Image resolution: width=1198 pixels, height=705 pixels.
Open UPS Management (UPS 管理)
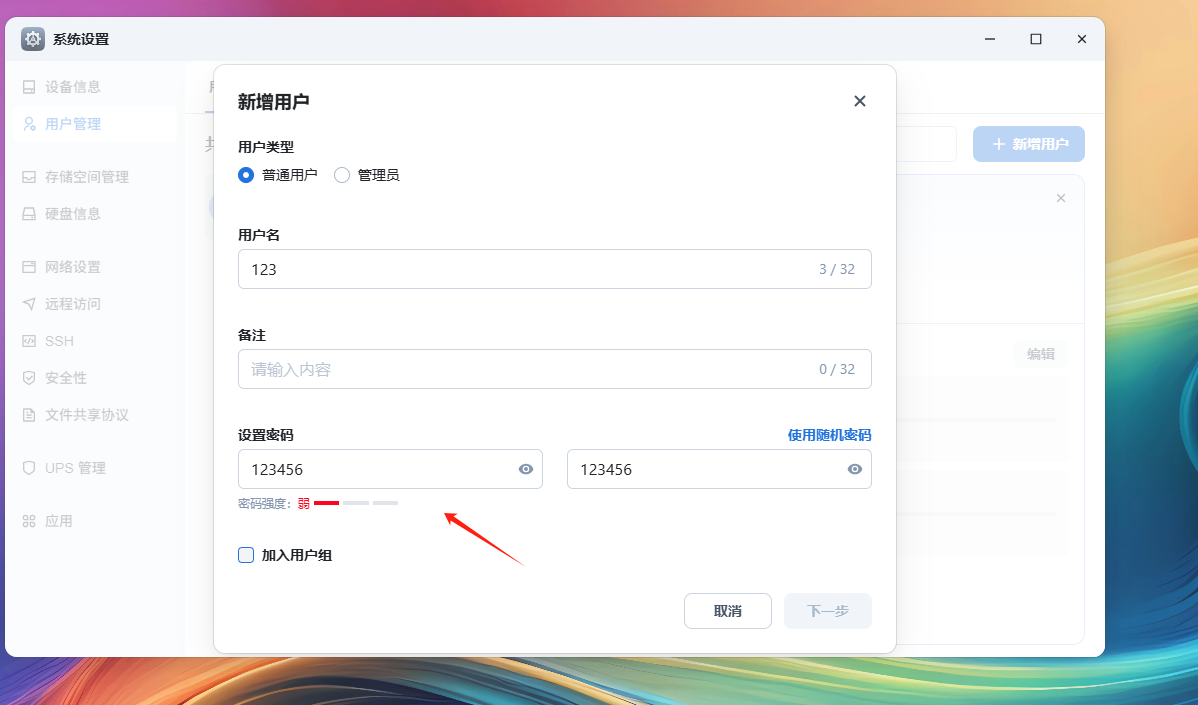[x=95, y=468]
